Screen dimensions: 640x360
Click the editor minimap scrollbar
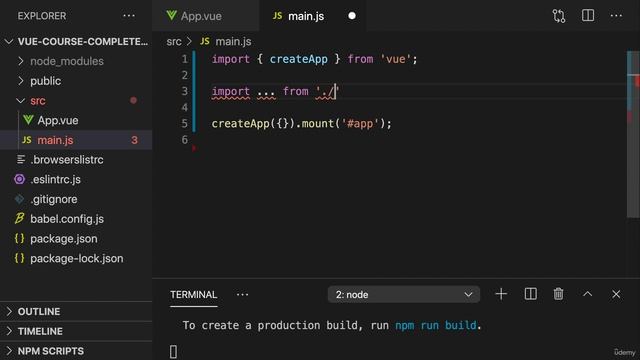[x=633, y=134]
